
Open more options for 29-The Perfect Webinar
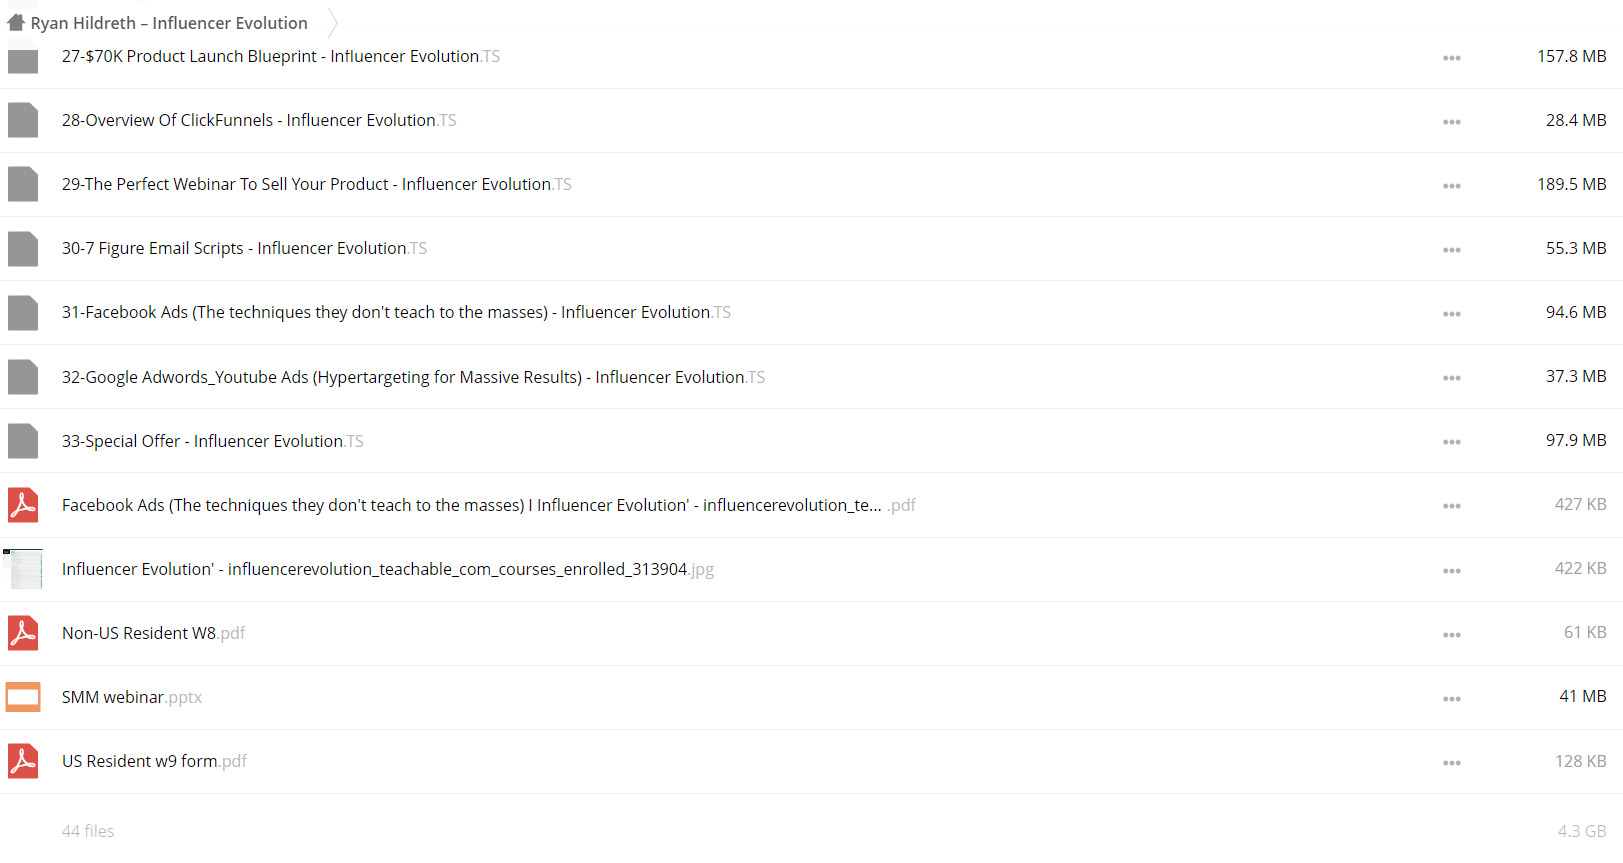pos(1452,186)
